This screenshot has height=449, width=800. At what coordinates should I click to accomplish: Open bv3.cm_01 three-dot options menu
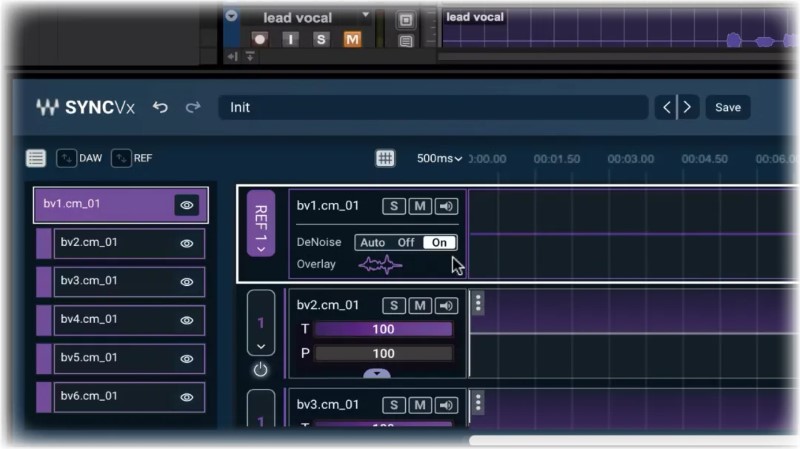(x=478, y=403)
